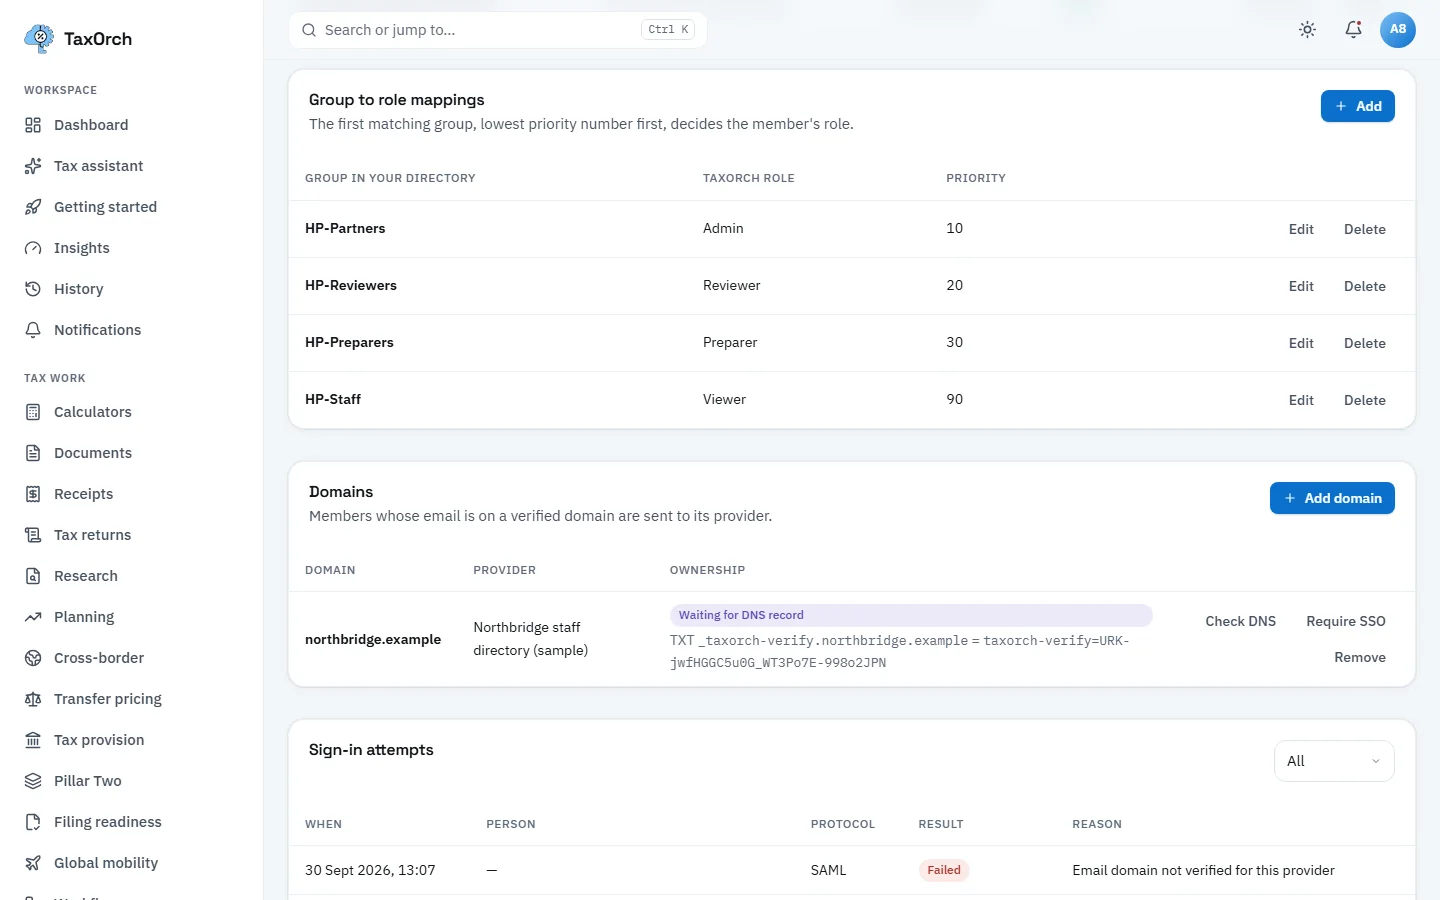Click the Insights gauge icon
1440x900 pixels.
(33, 248)
